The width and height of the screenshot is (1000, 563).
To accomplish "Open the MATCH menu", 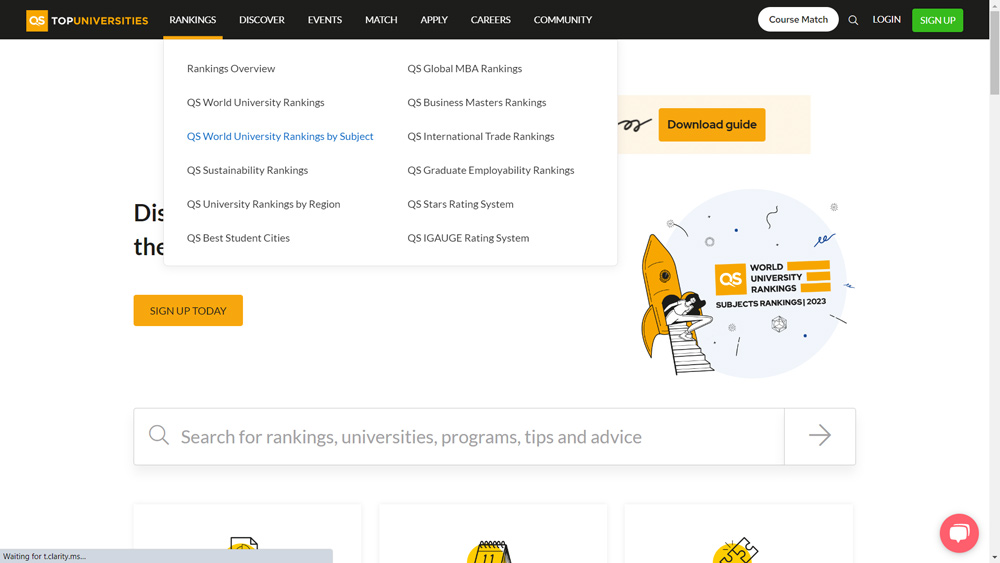I will point(381,20).
